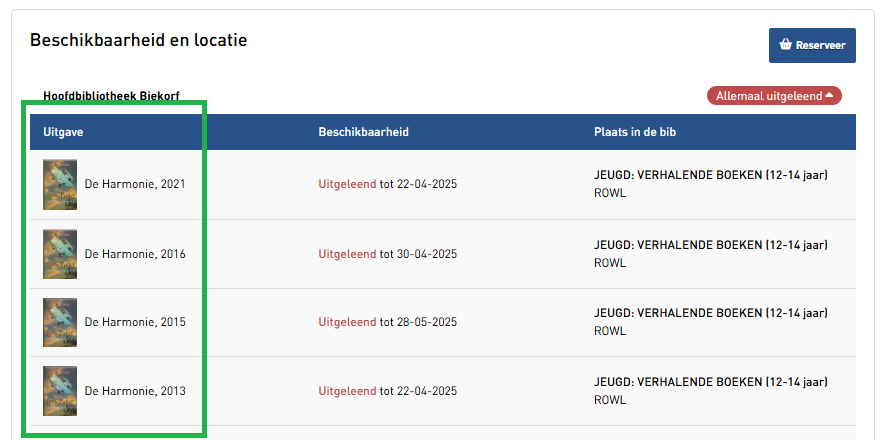Select the De Harmonie, 2013 edition text
893x440 pixels.
[x=135, y=391]
